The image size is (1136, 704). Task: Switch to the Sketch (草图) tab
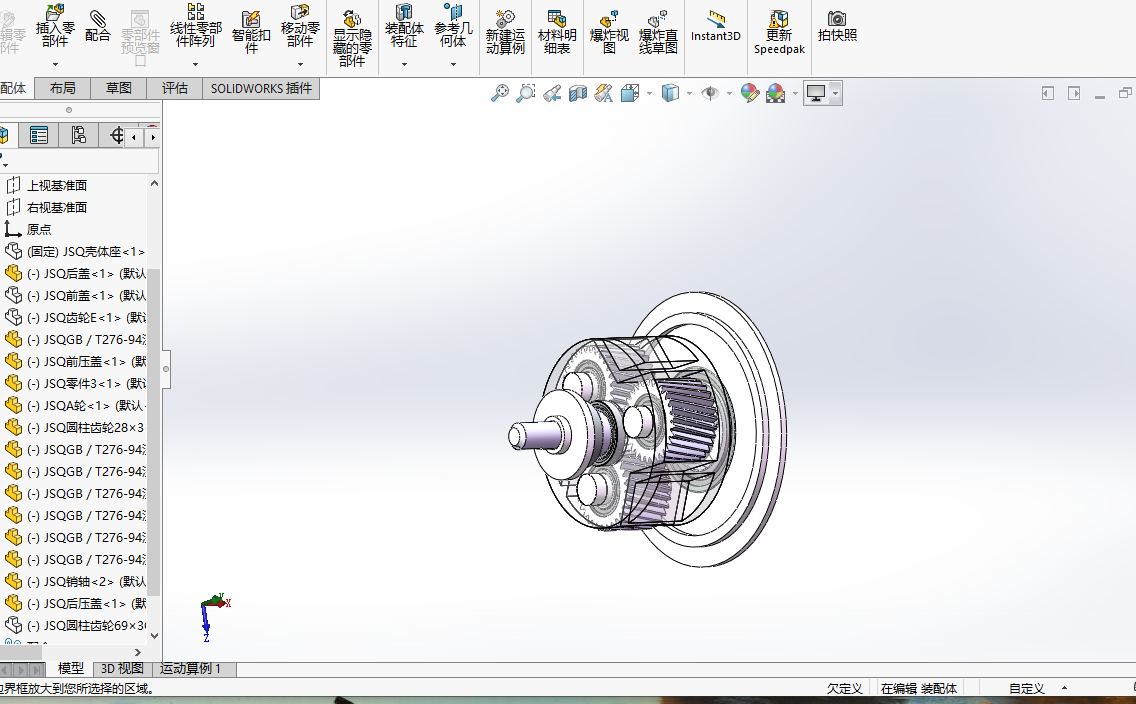coord(119,88)
